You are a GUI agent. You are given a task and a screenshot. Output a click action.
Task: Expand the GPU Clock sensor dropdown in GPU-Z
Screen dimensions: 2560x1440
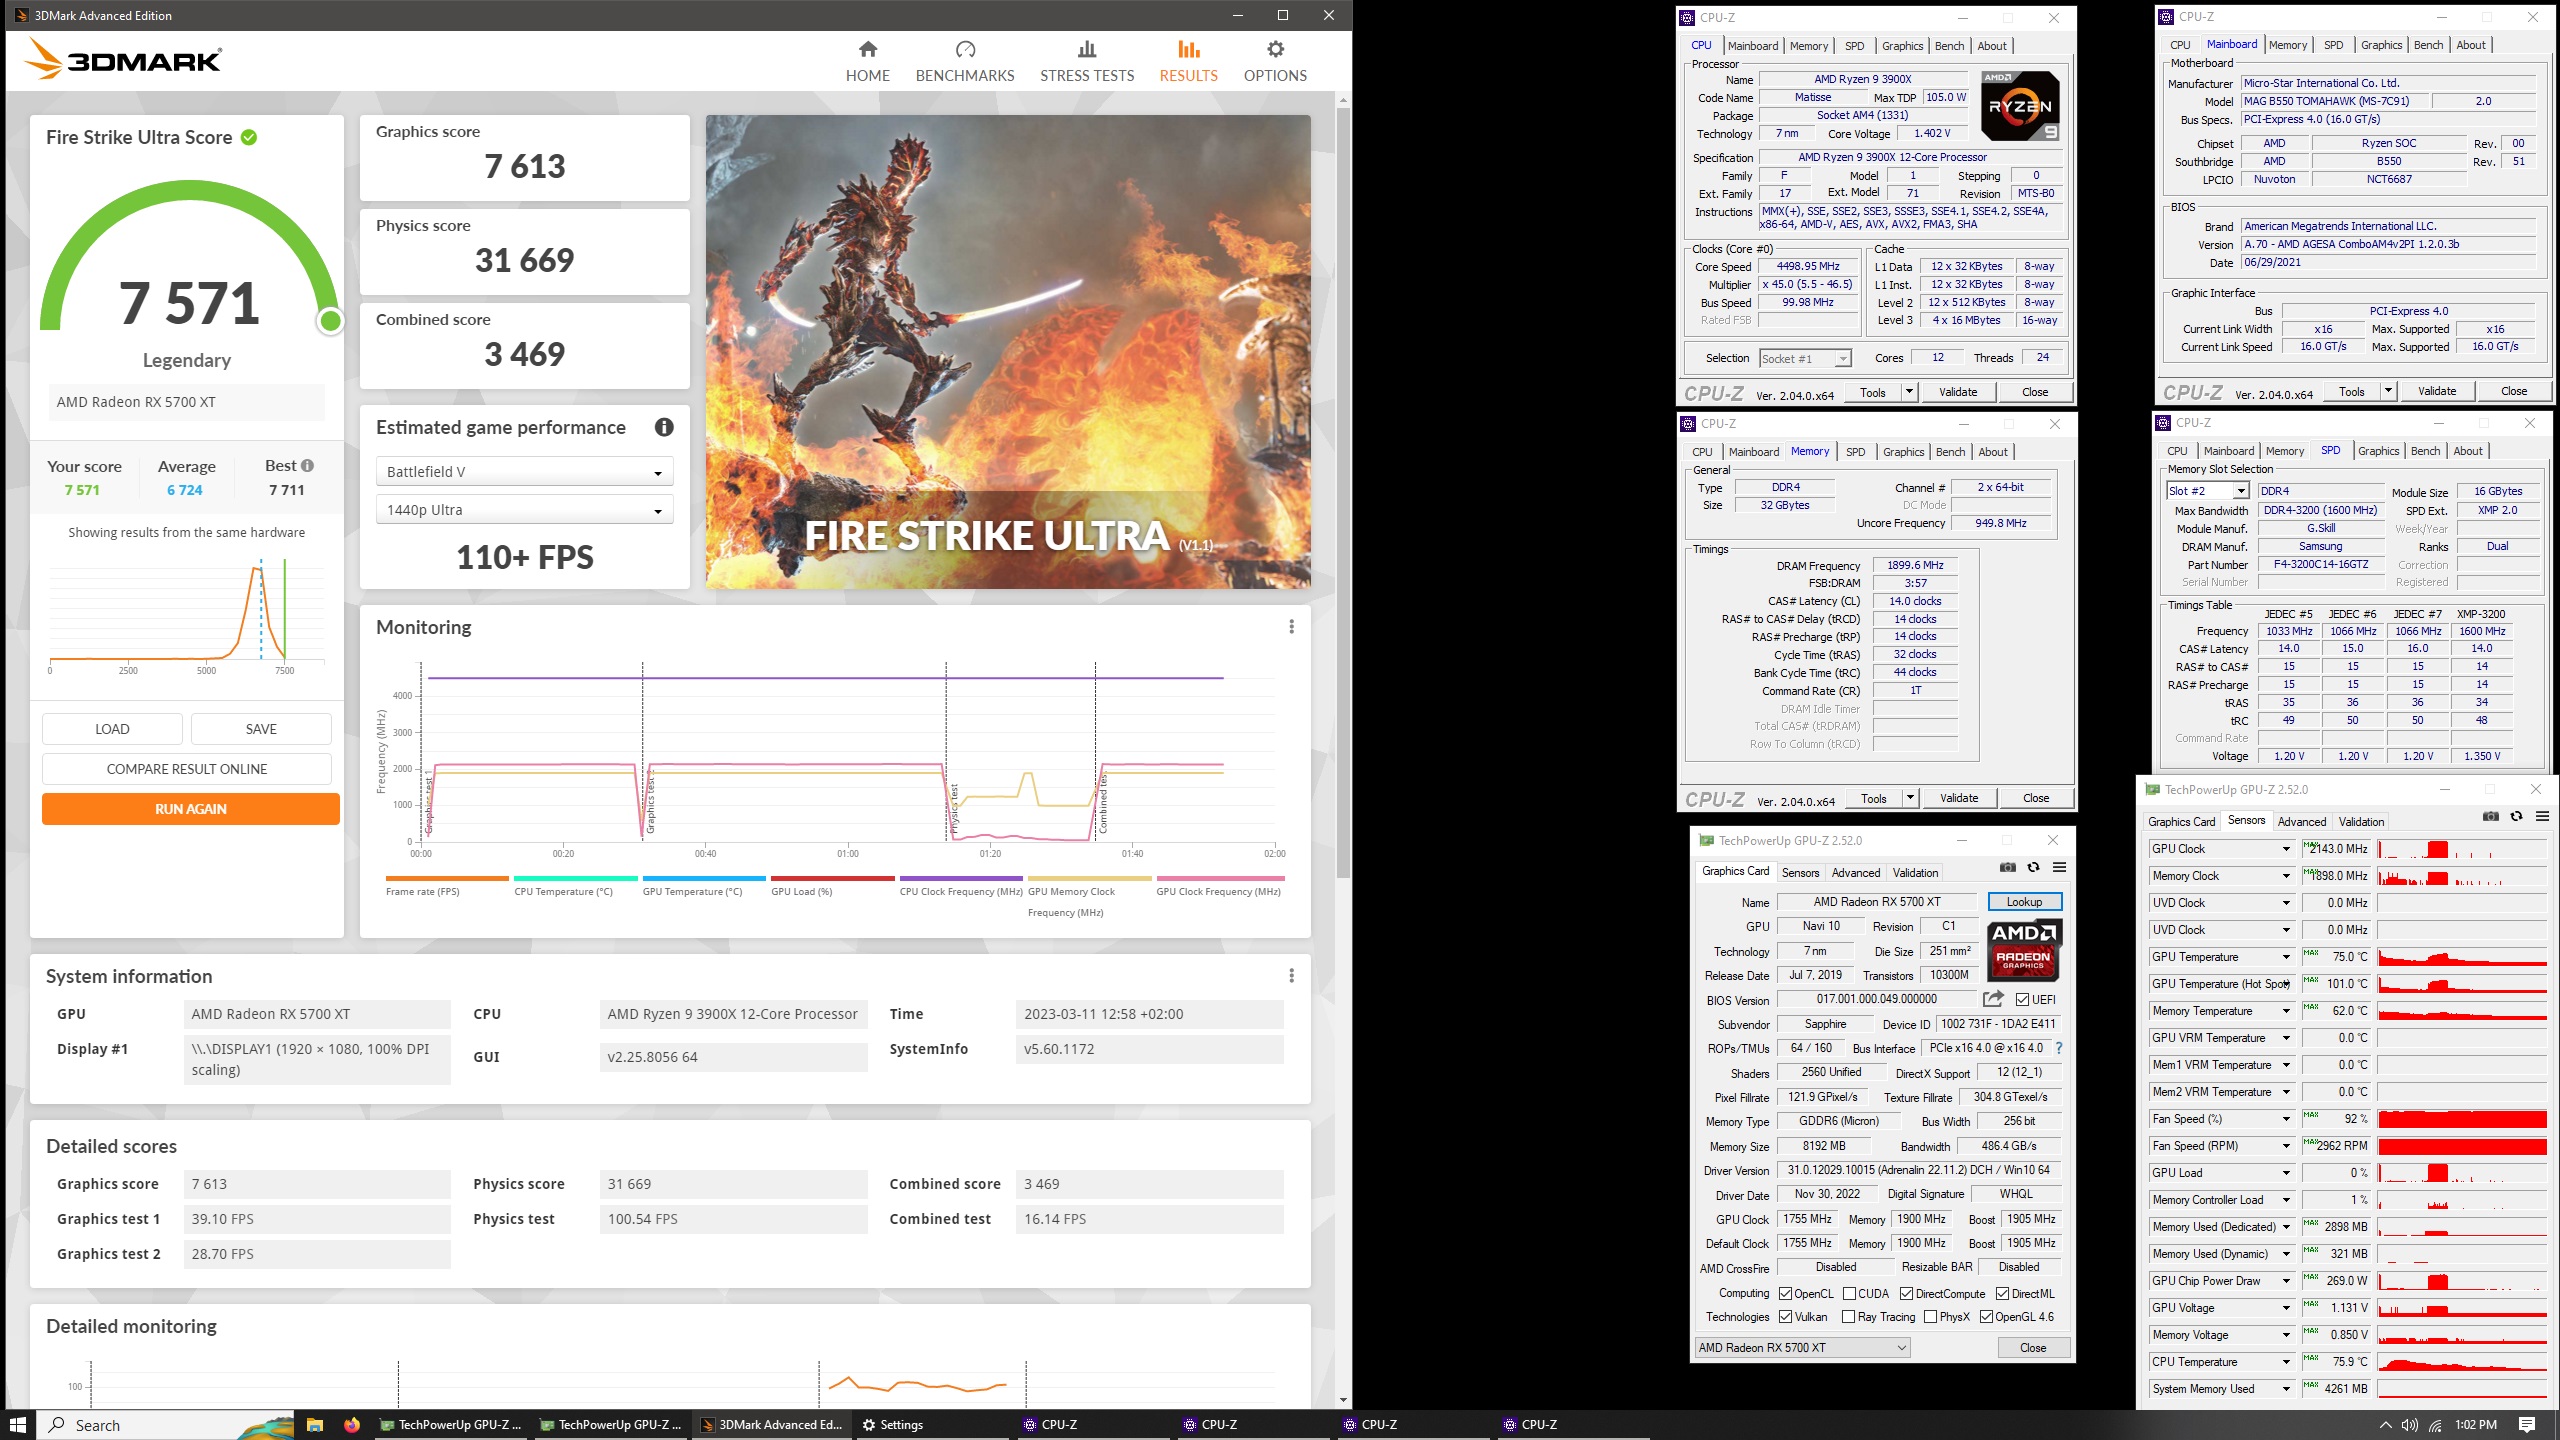(x=2285, y=849)
